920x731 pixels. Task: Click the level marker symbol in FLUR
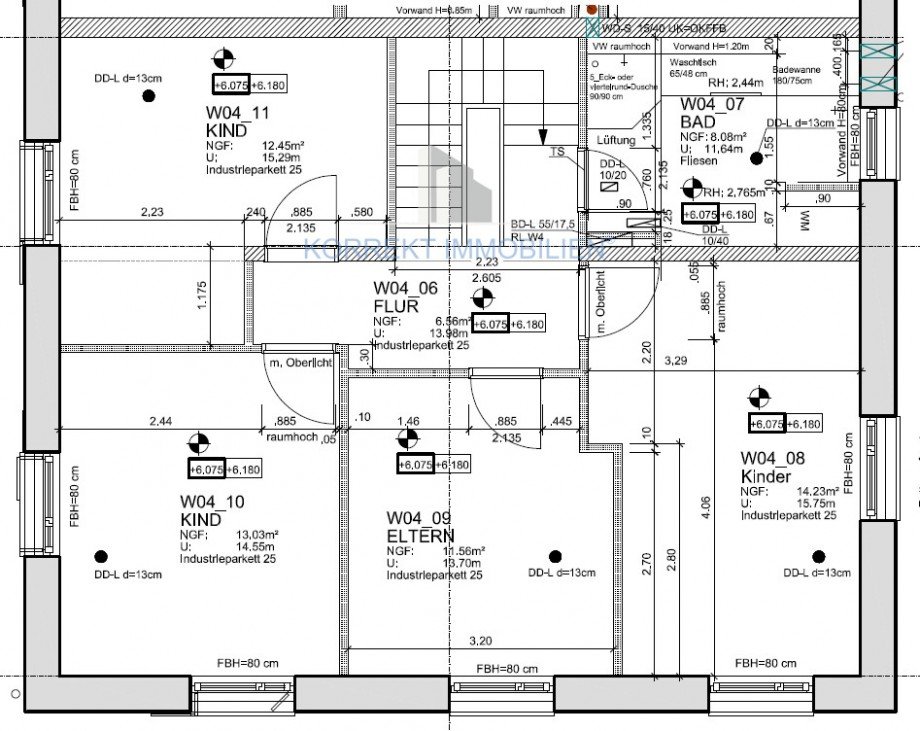click(x=483, y=299)
